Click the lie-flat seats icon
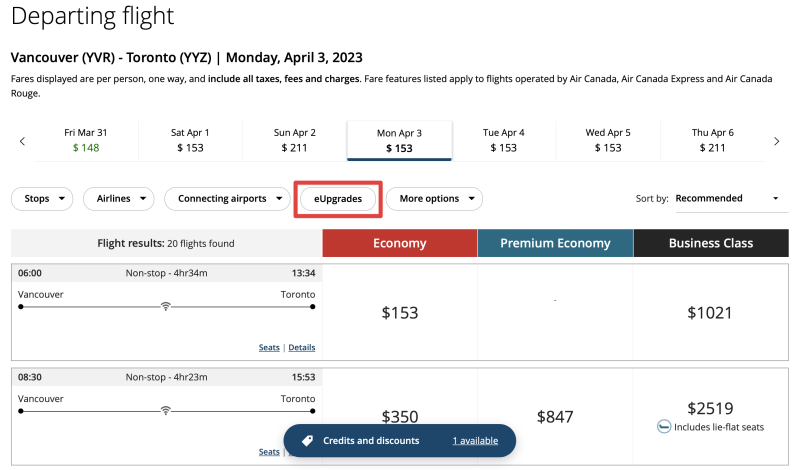This screenshot has width=800, height=470. point(664,427)
